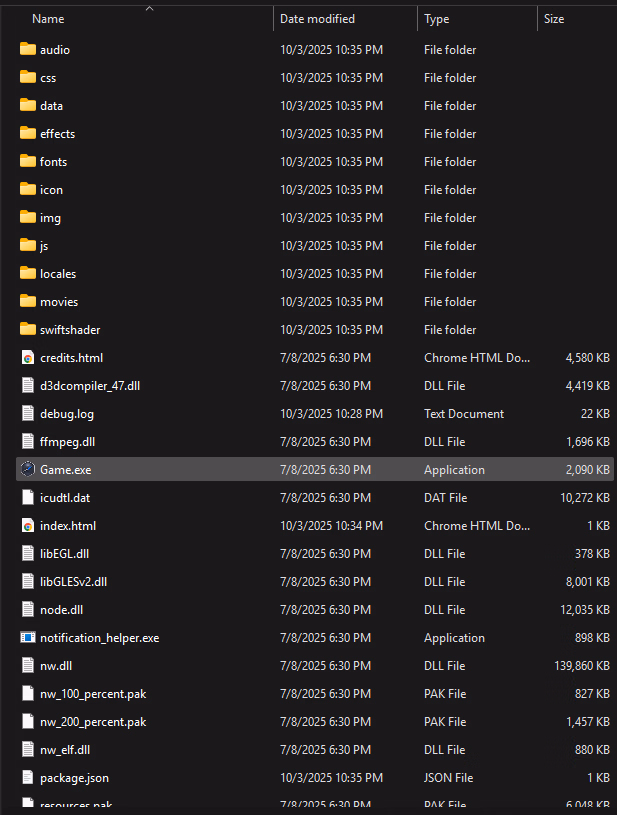Click the ffmpeg.dll file icon
The image size is (617, 815).
click(x=28, y=442)
